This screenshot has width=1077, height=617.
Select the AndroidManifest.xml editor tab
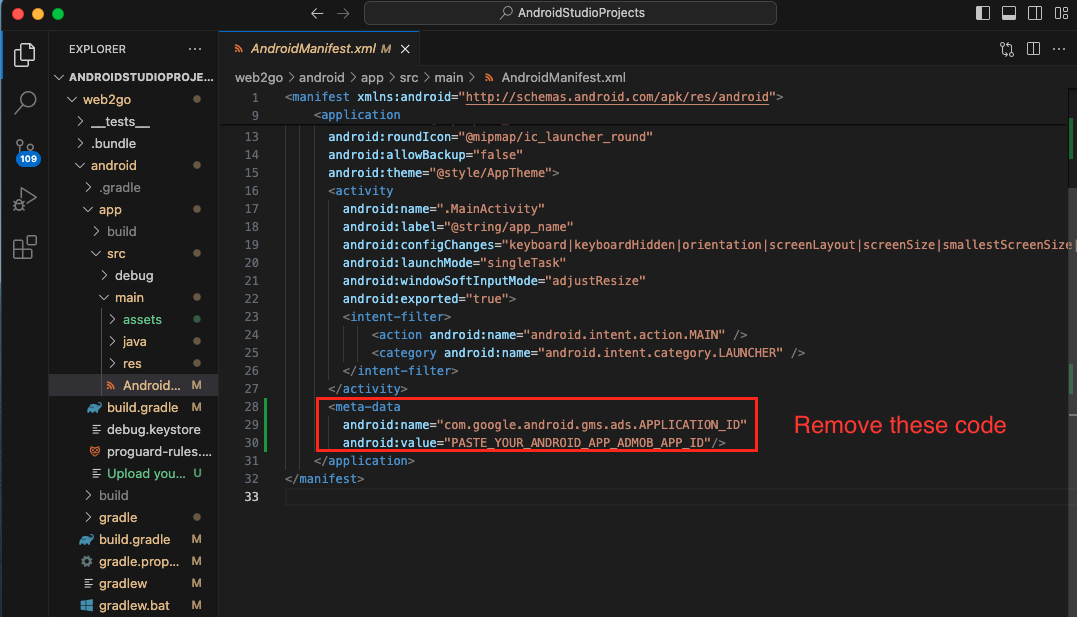(x=313, y=48)
